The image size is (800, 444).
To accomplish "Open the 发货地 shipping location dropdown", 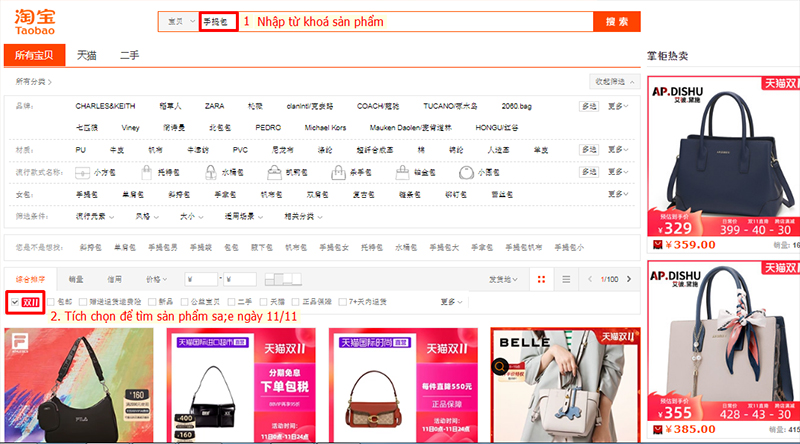I will point(503,279).
